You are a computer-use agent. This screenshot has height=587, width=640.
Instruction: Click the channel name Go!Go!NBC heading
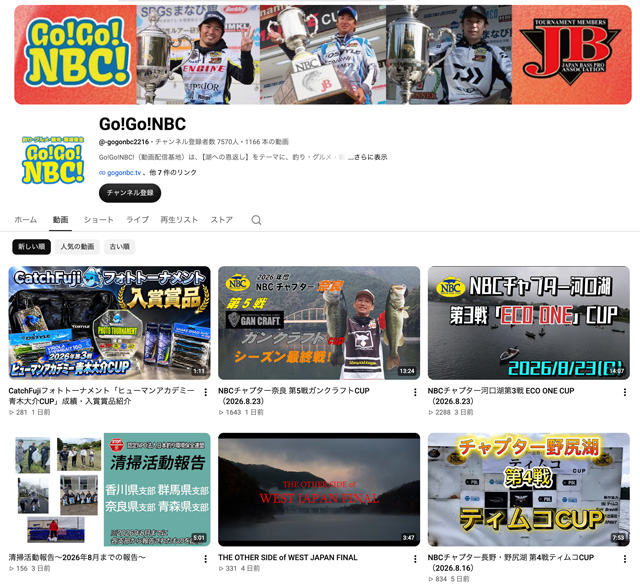point(142,124)
